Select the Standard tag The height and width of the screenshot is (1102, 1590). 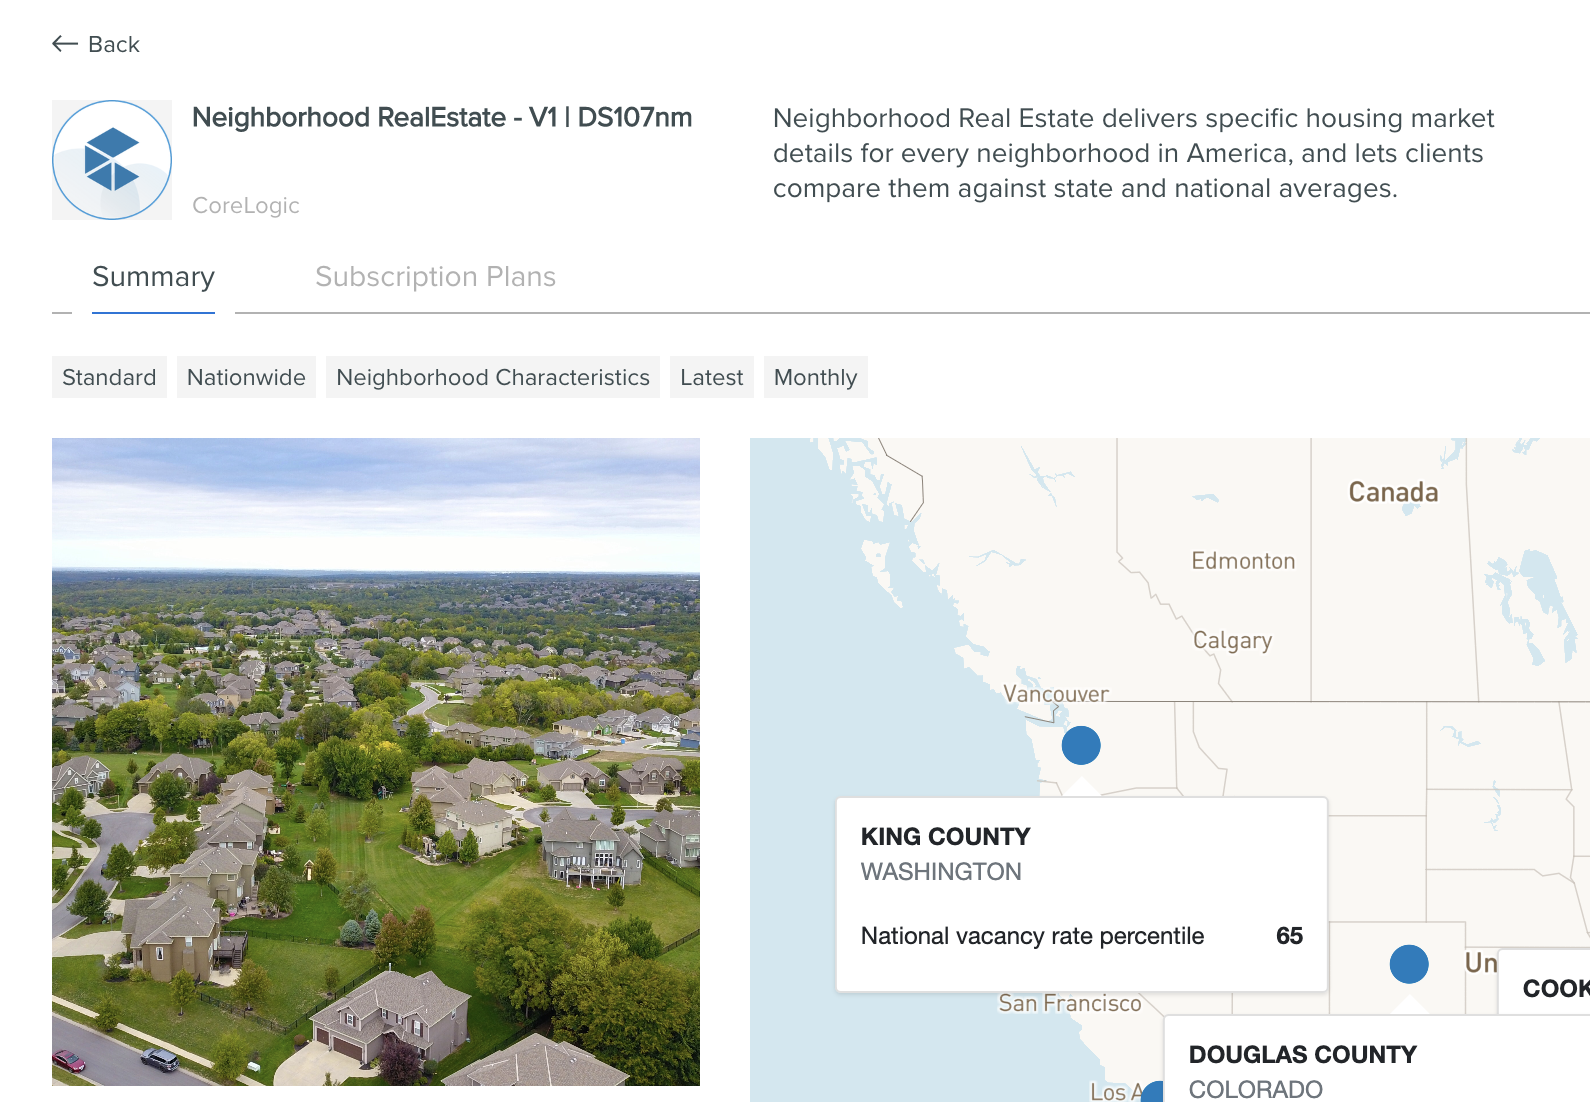point(109,377)
